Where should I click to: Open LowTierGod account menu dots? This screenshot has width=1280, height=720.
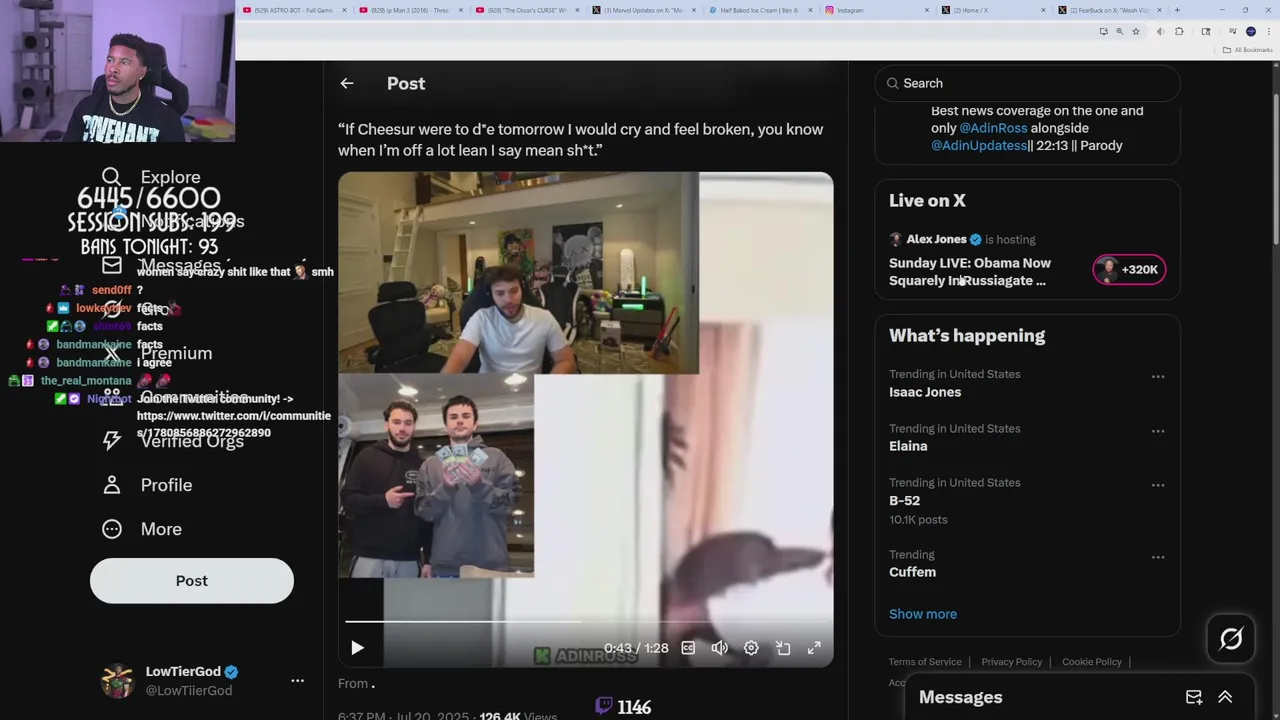pyautogui.click(x=297, y=681)
